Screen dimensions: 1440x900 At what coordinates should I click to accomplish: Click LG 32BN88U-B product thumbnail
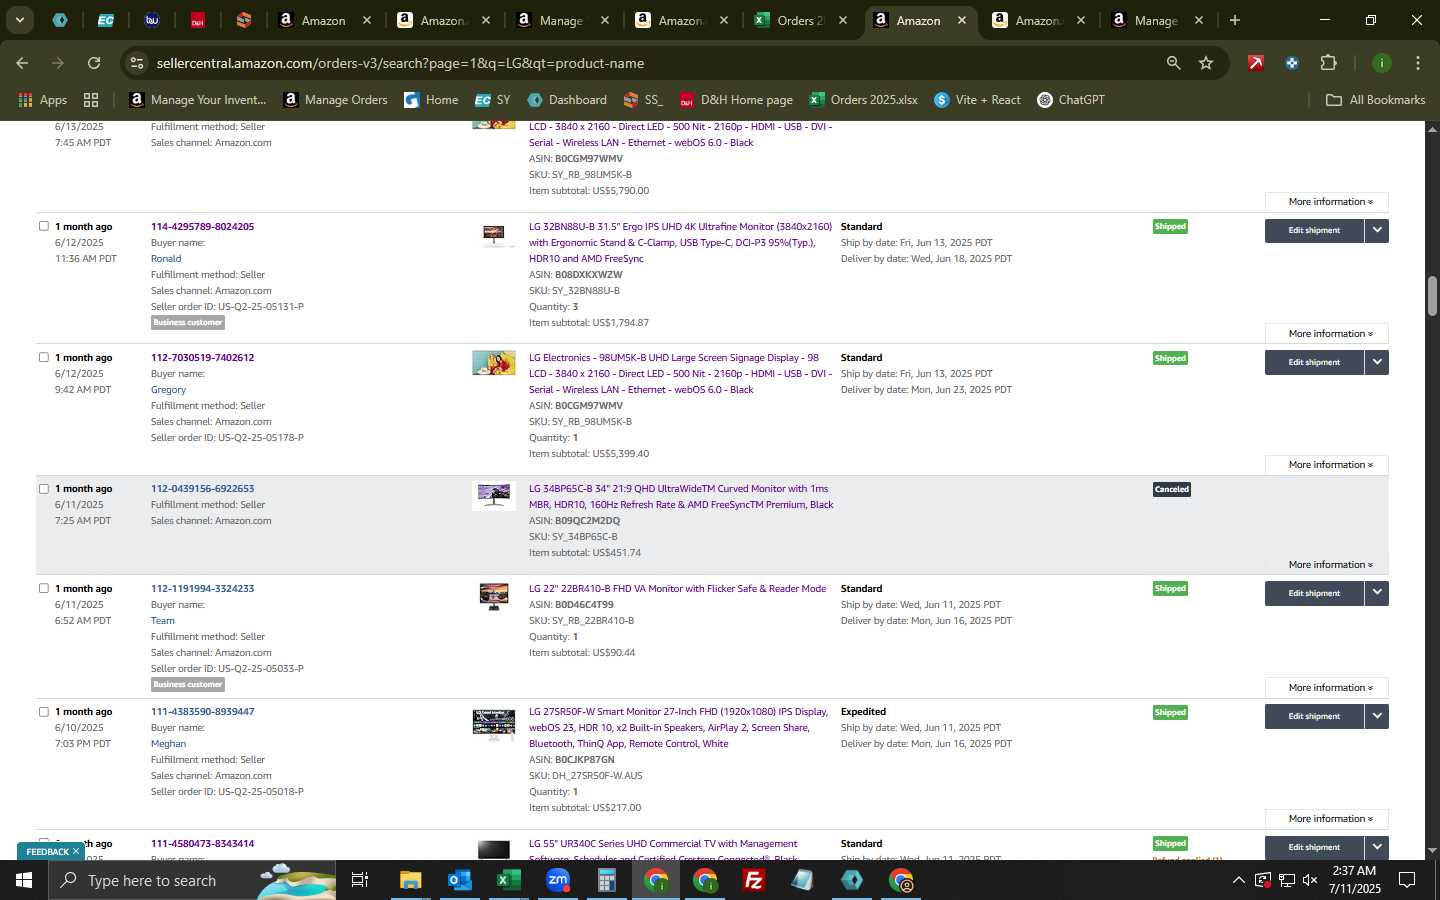(x=494, y=235)
